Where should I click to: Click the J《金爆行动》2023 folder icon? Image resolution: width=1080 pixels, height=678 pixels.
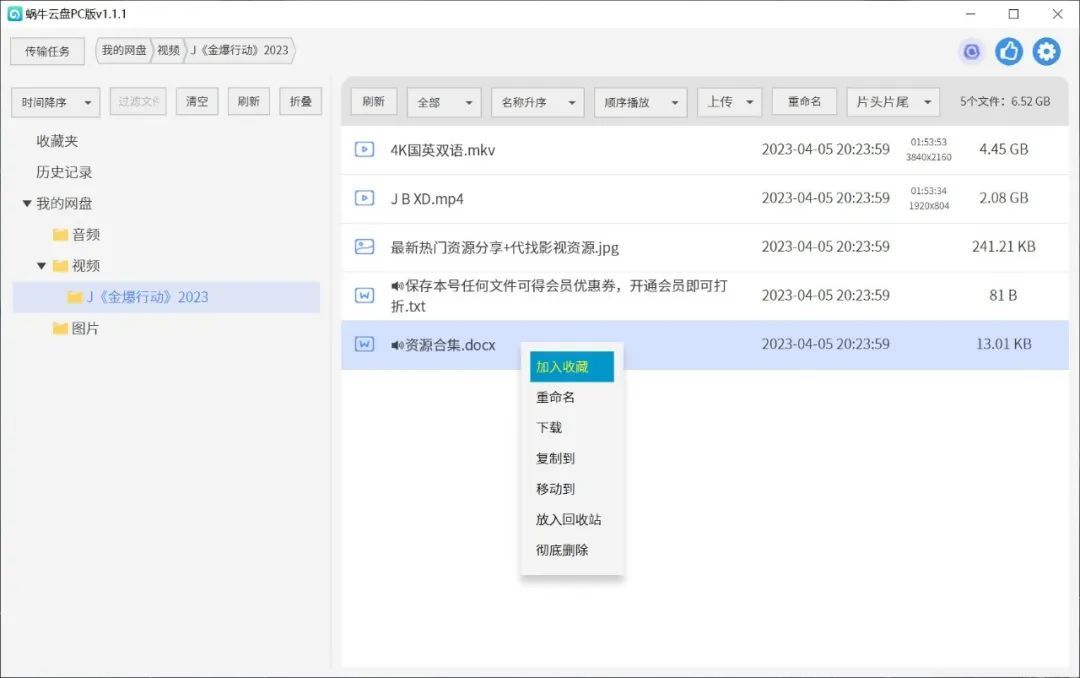[75, 297]
